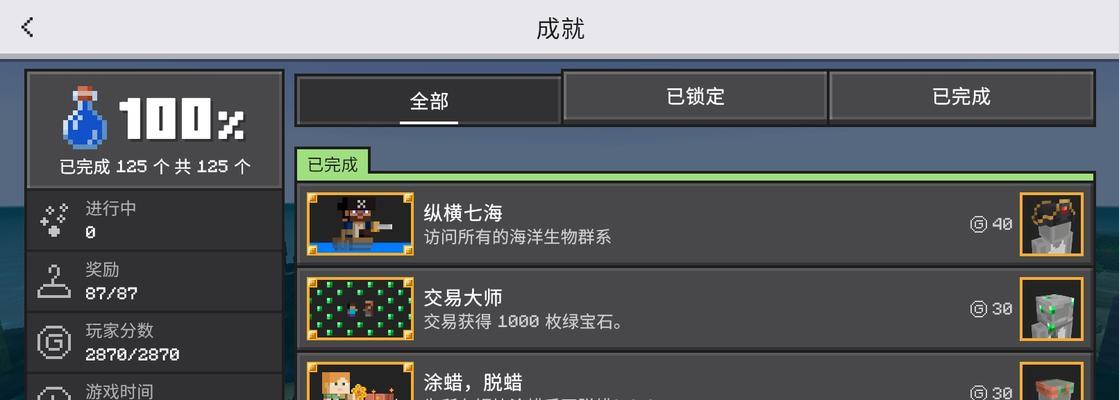The image size is (1119, 400).
Task: Switch to the 全部 tab
Action: [x=429, y=101]
